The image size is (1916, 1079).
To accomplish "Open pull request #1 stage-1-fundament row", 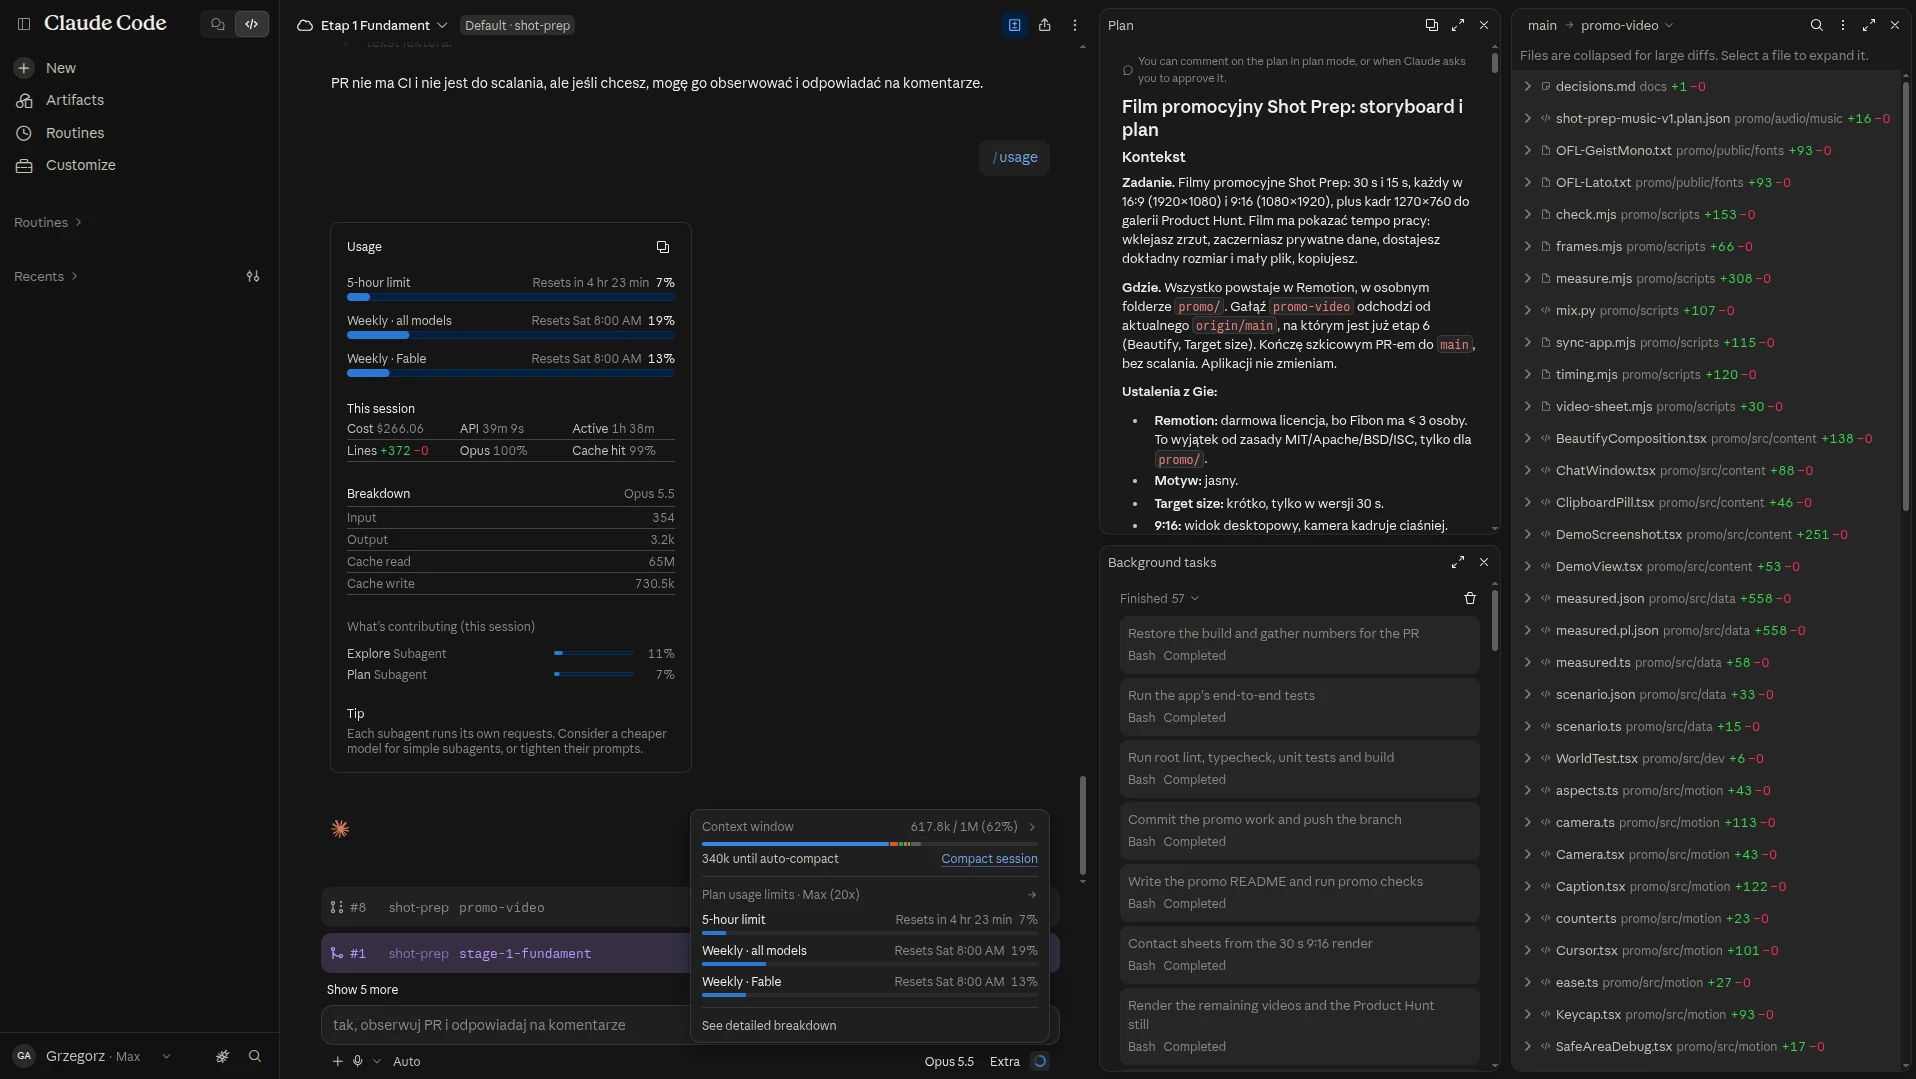I will click(505, 954).
